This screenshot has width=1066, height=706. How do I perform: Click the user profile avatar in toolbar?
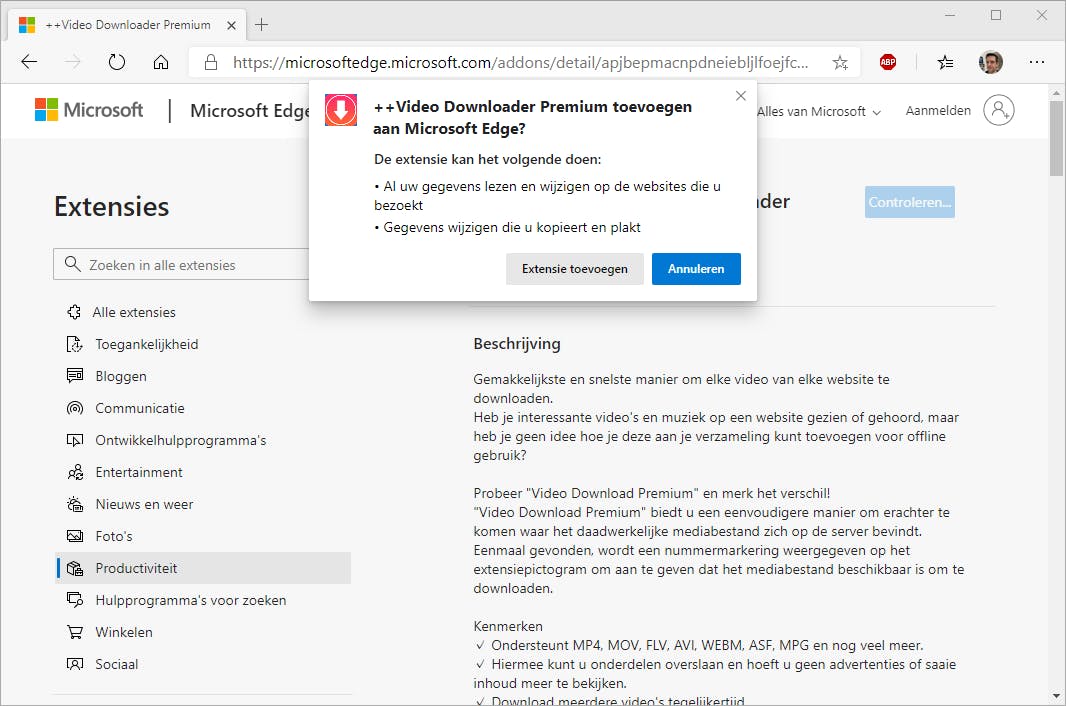[x=990, y=62]
